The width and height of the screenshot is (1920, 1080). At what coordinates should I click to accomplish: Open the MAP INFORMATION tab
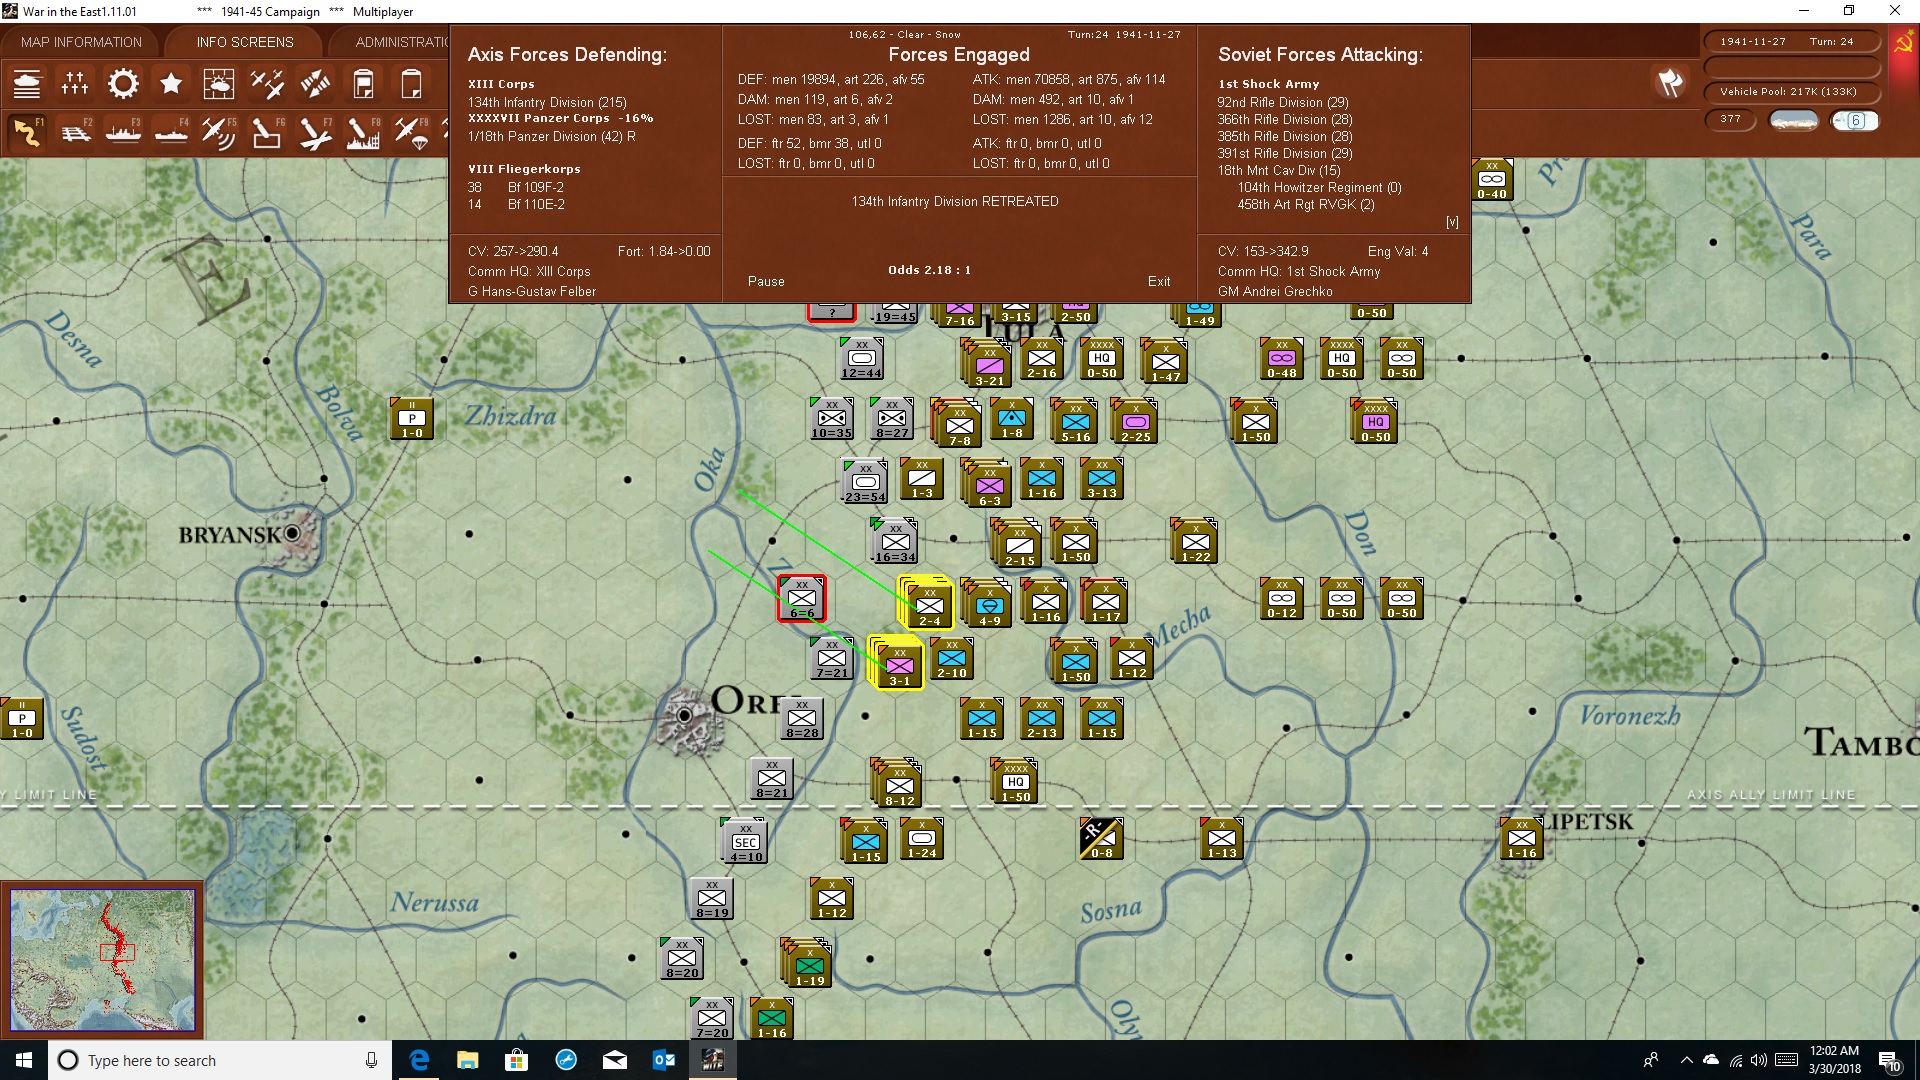(x=81, y=42)
